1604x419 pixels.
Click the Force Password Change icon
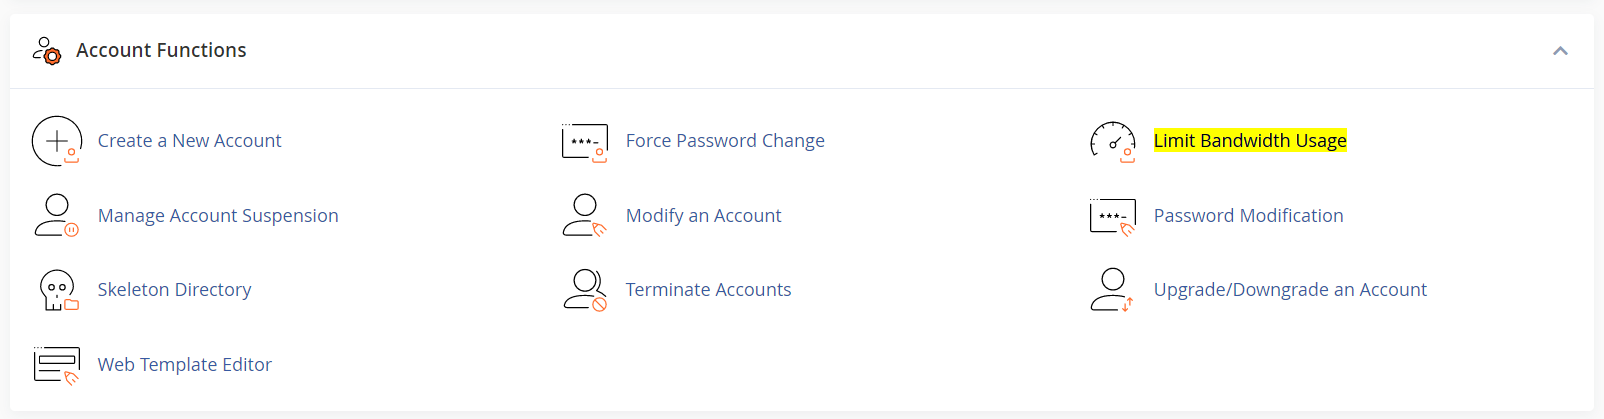pyautogui.click(x=585, y=141)
